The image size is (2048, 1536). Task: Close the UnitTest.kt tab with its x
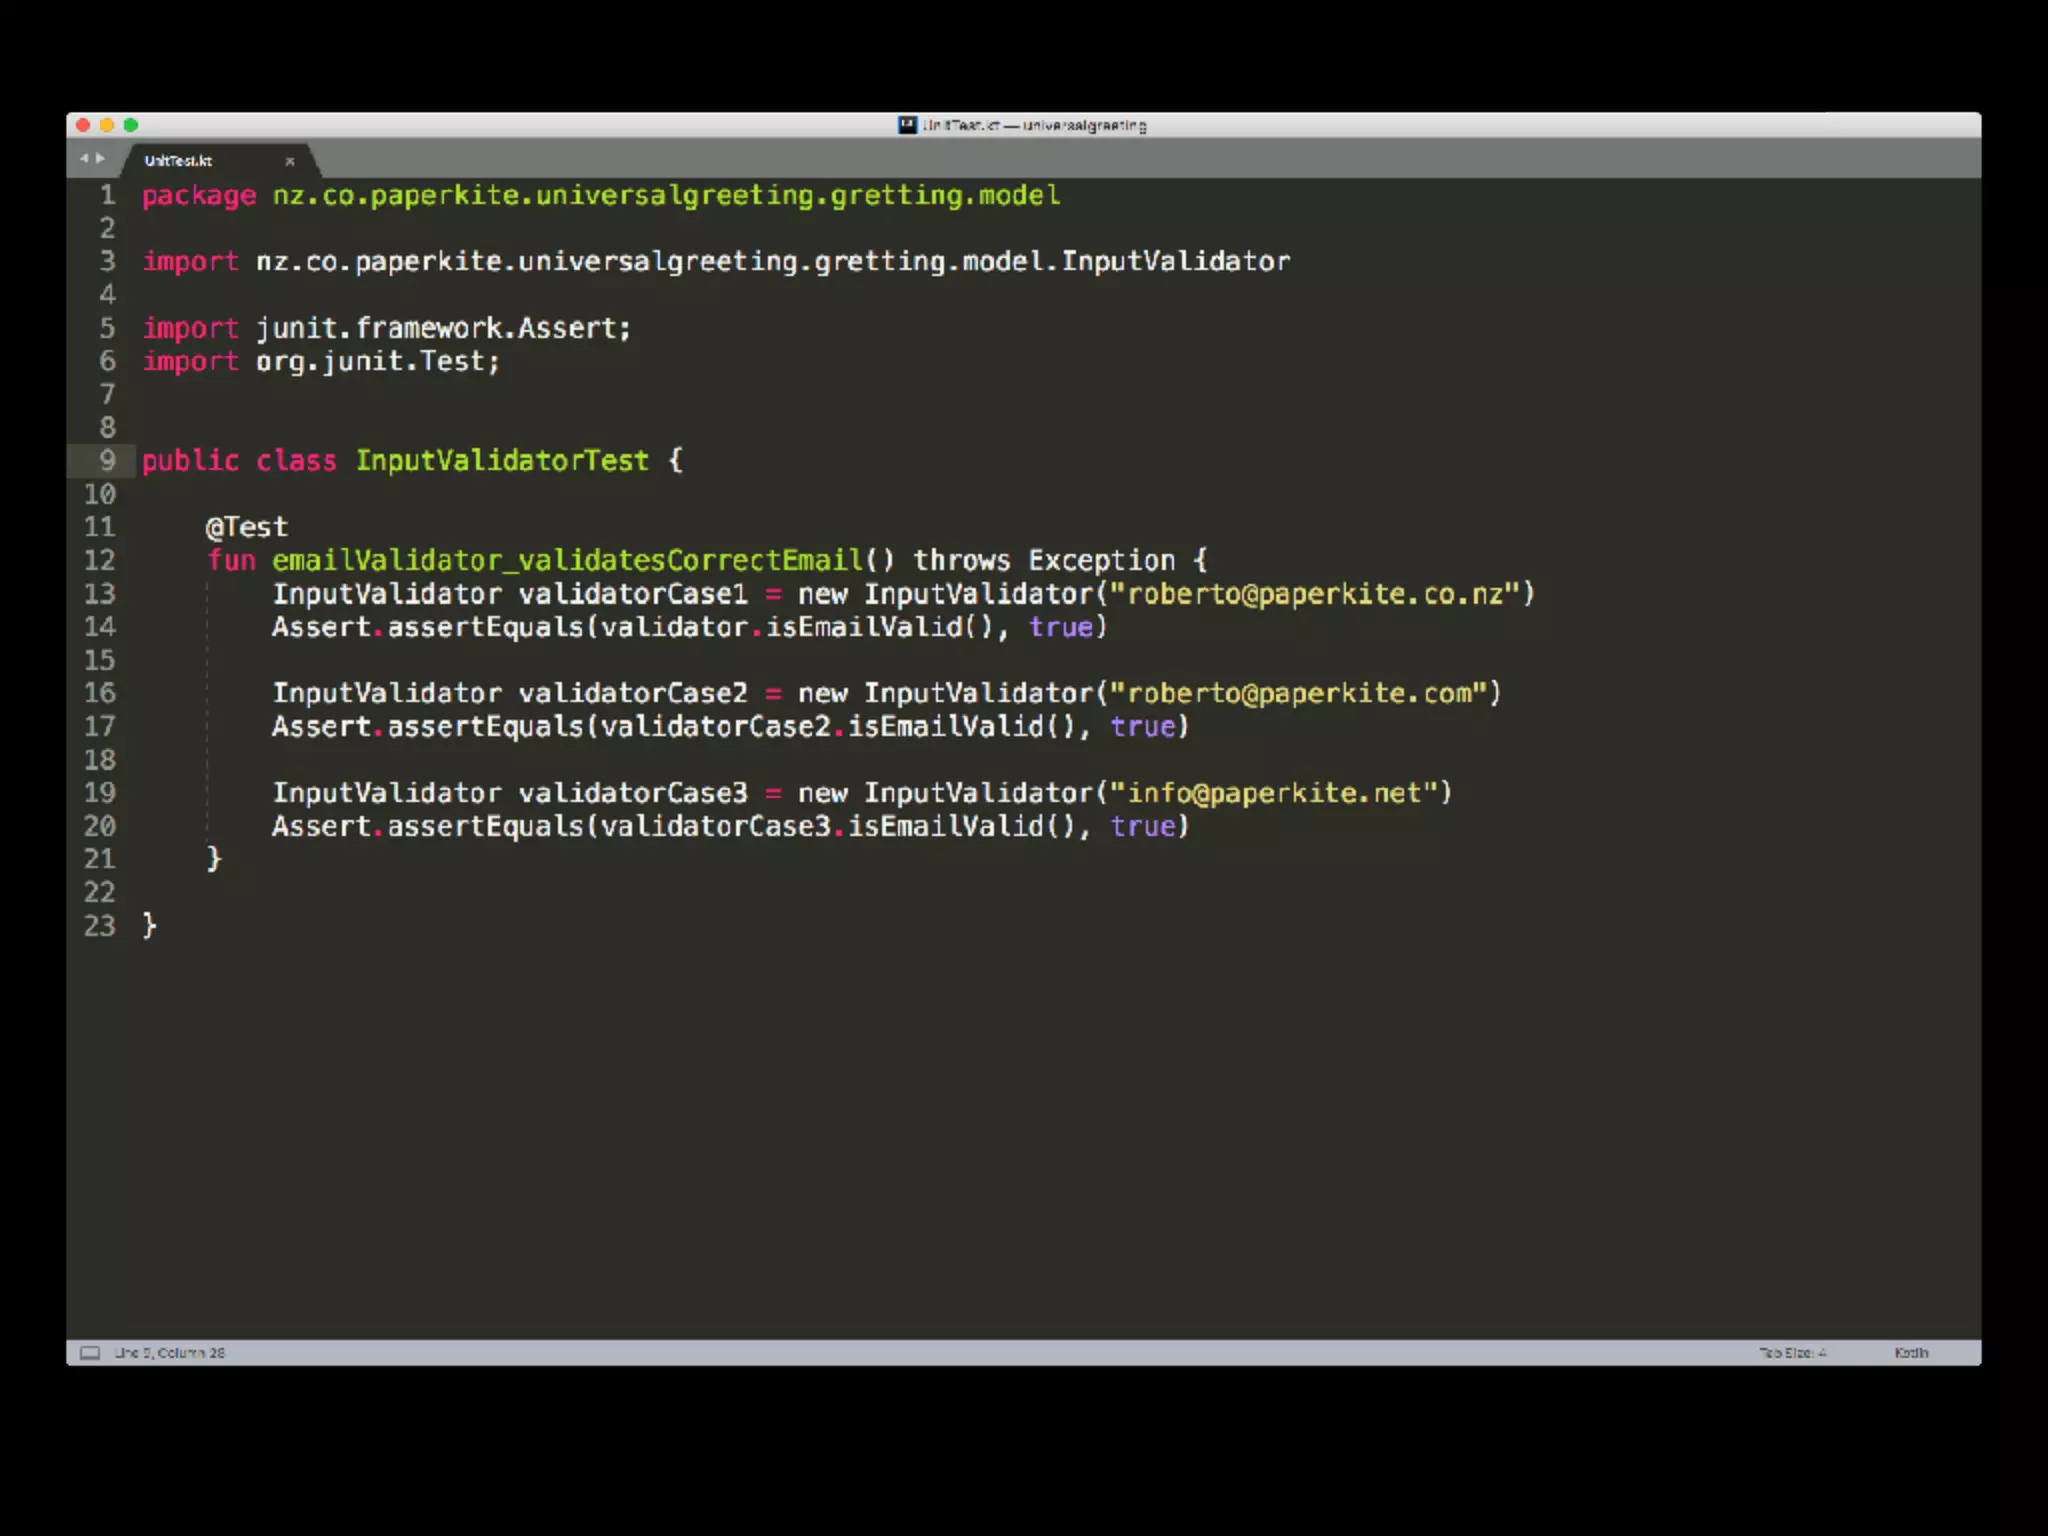tap(290, 161)
